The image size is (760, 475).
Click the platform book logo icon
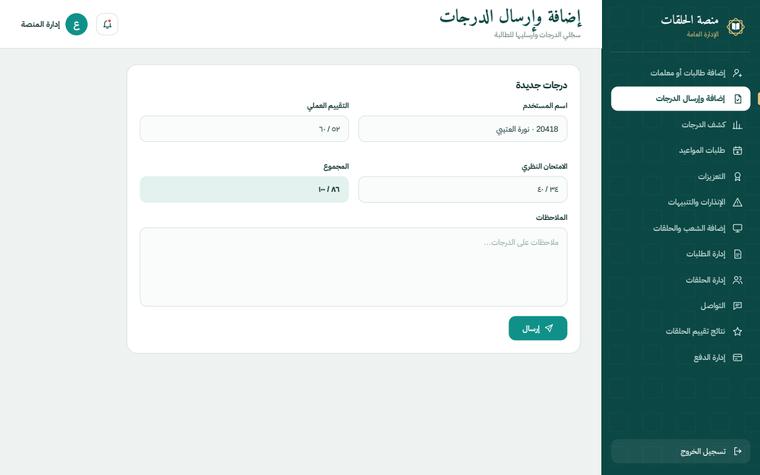point(735,26)
